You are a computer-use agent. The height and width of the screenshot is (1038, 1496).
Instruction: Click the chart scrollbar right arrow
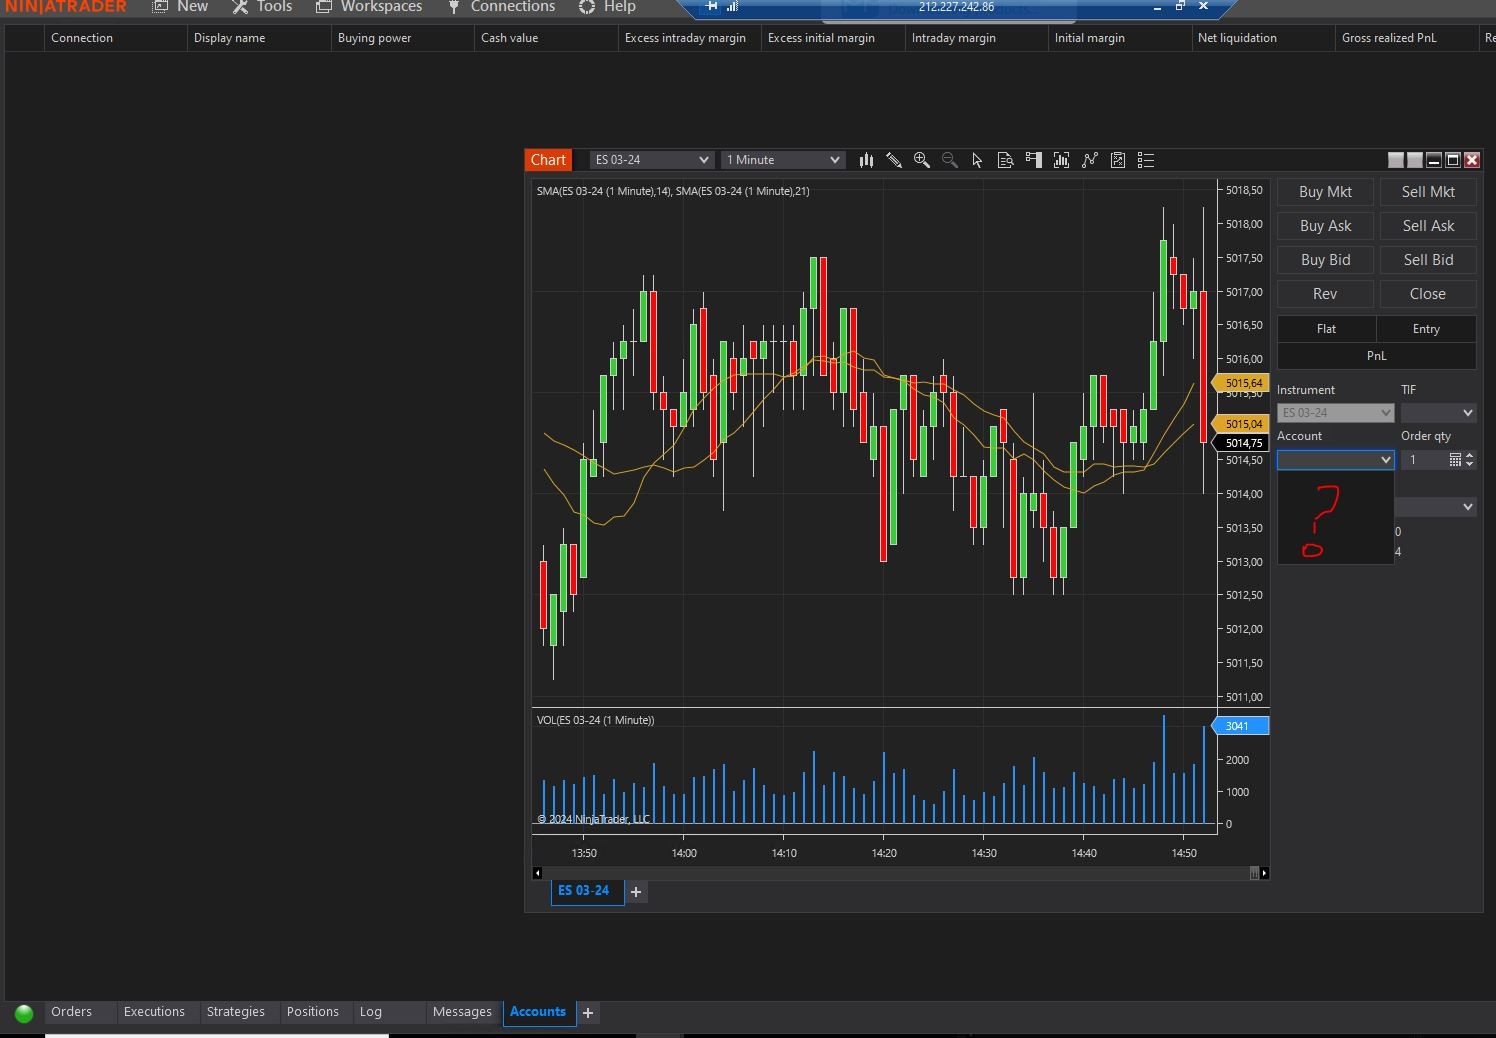tap(1264, 873)
